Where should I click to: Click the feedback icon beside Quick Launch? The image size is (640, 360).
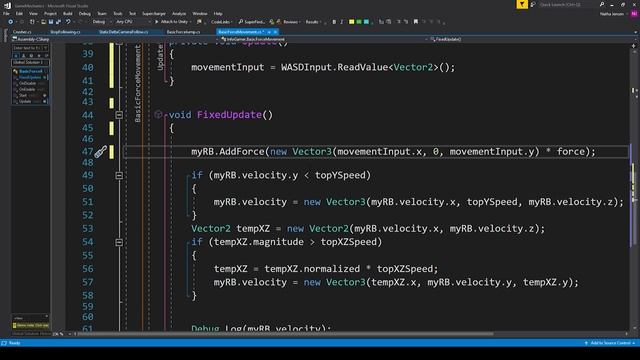533,4
